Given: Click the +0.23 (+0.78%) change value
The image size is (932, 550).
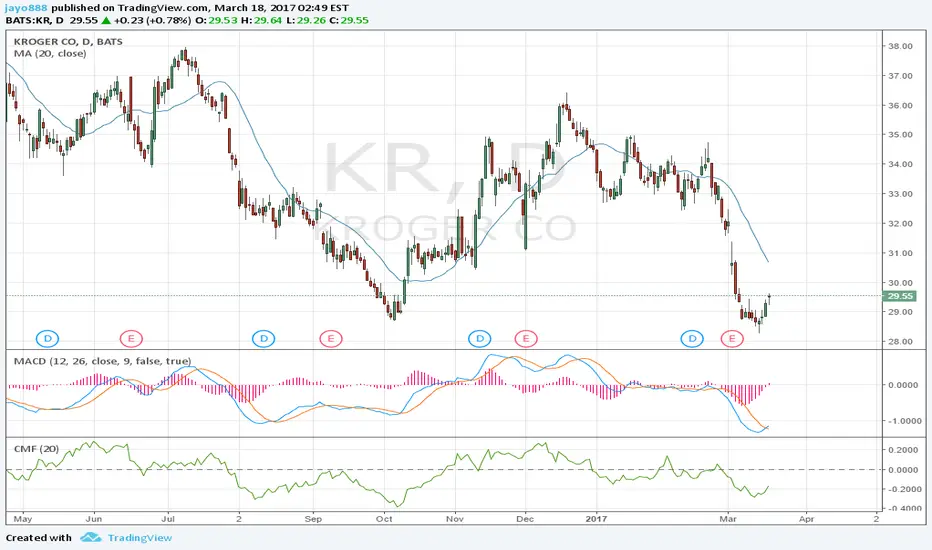Looking at the screenshot, I should 152,20.
